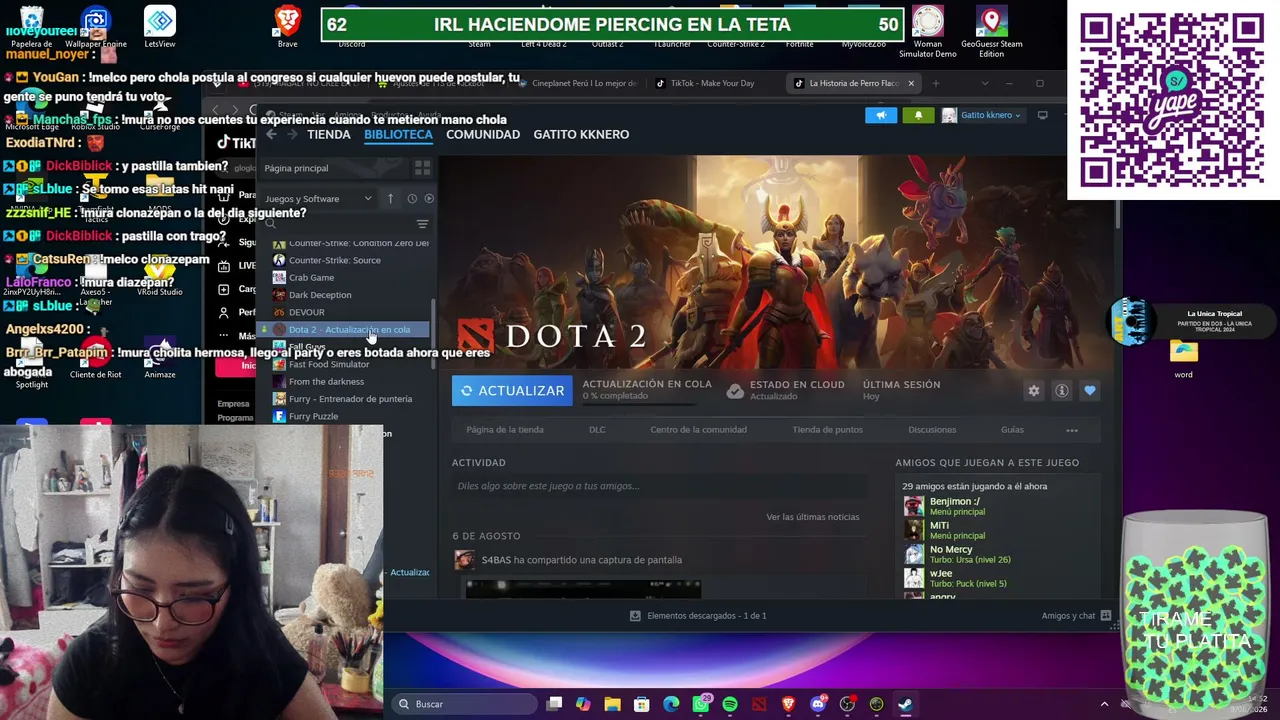The width and height of the screenshot is (1280, 720).
Task: Open Centro de la comunidad link
Action: click(698, 430)
